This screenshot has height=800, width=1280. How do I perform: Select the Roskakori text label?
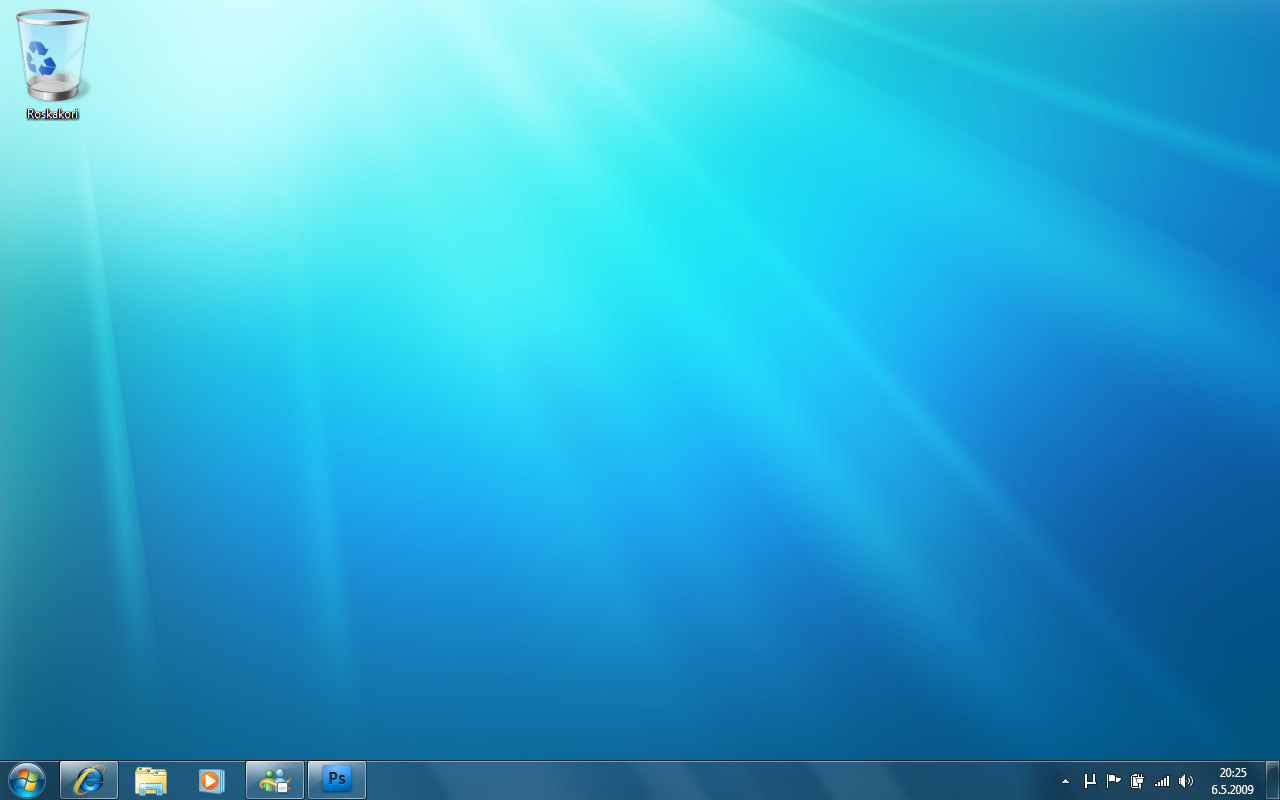(52, 114)
